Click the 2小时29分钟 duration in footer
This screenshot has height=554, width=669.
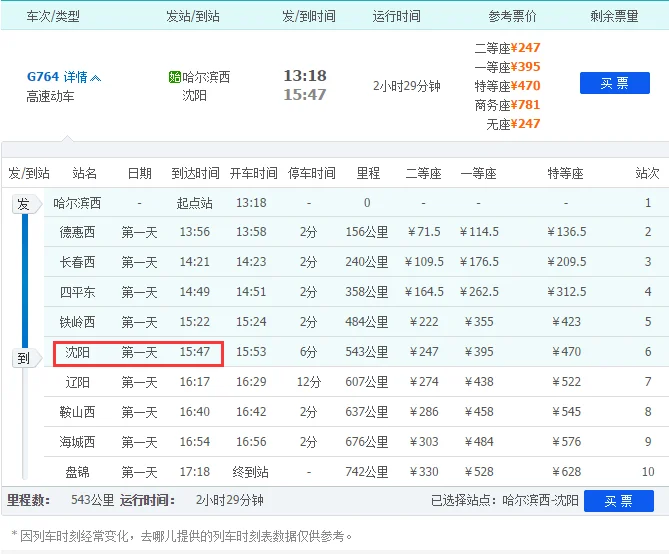click(230, 500)
